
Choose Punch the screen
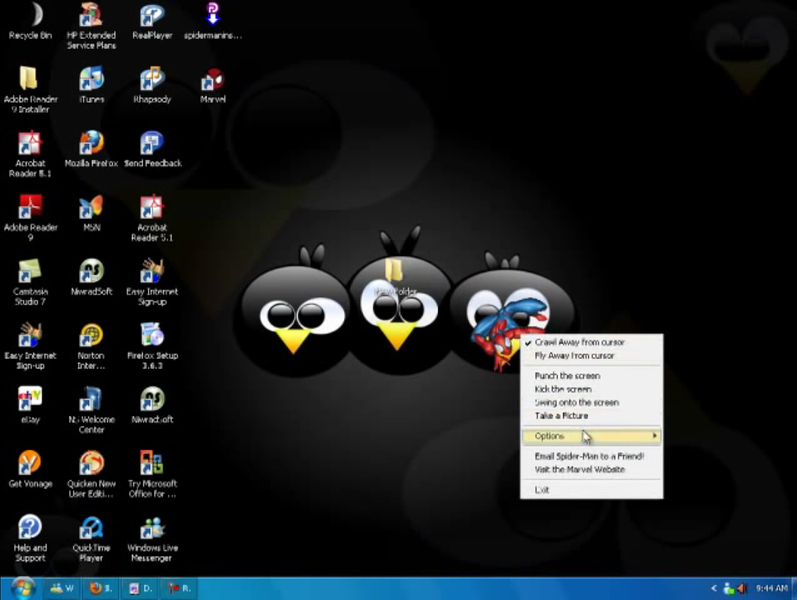point(592,376)
